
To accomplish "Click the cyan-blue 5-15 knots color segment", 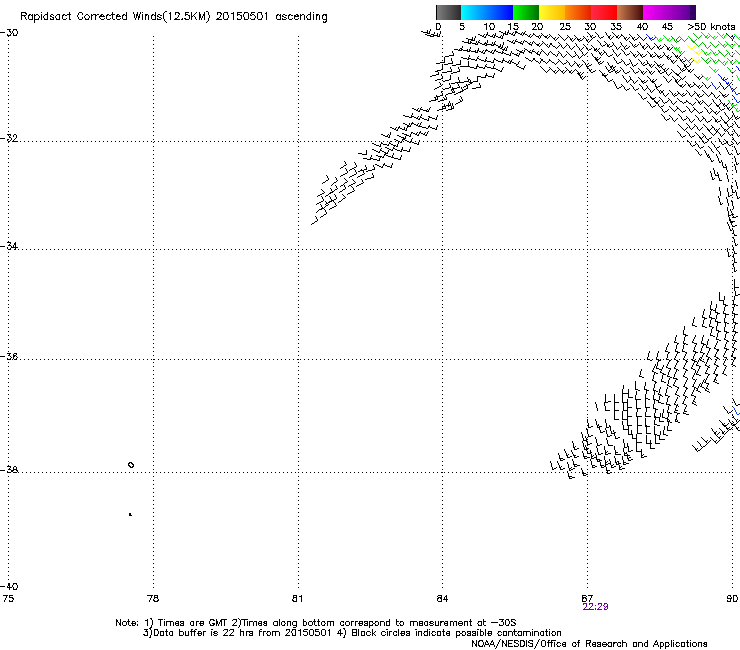I will click(487, 12).
